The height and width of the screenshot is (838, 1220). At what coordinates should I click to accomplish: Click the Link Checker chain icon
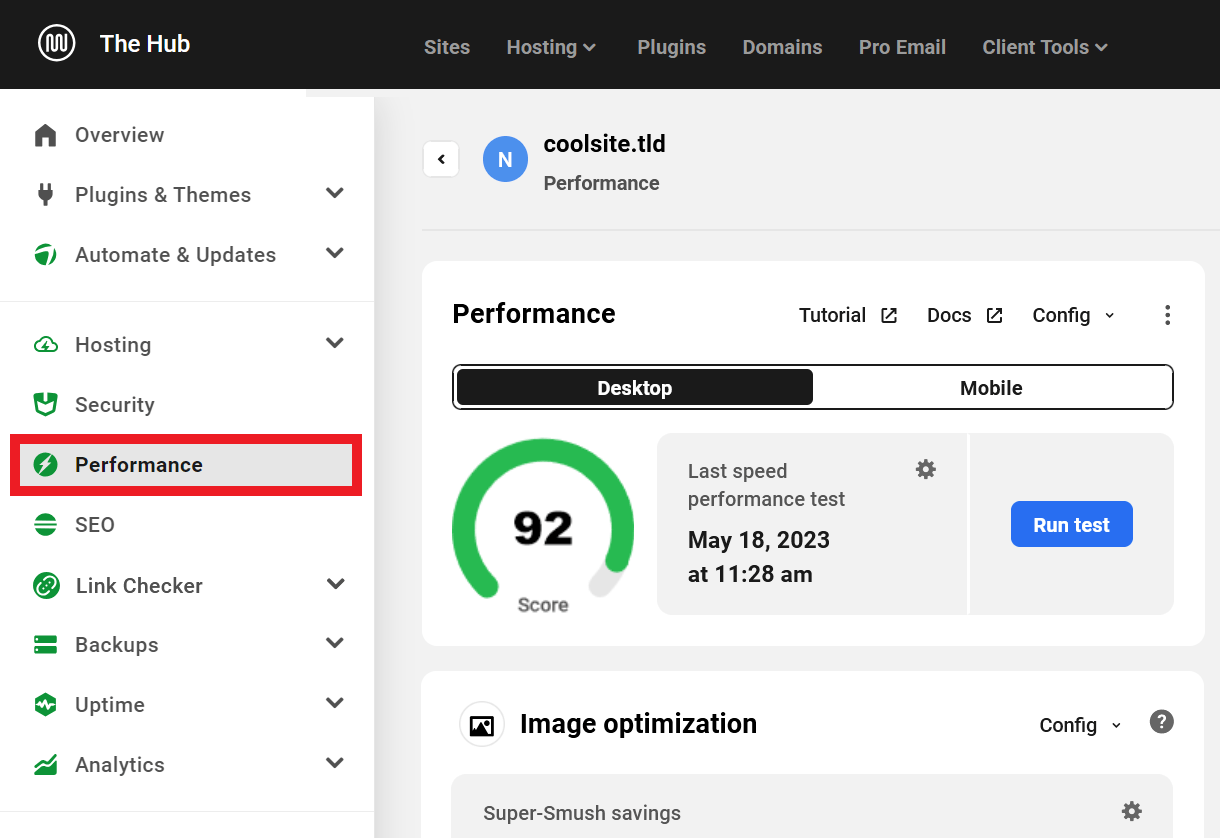pyautogui.click(x=45, y=585)
